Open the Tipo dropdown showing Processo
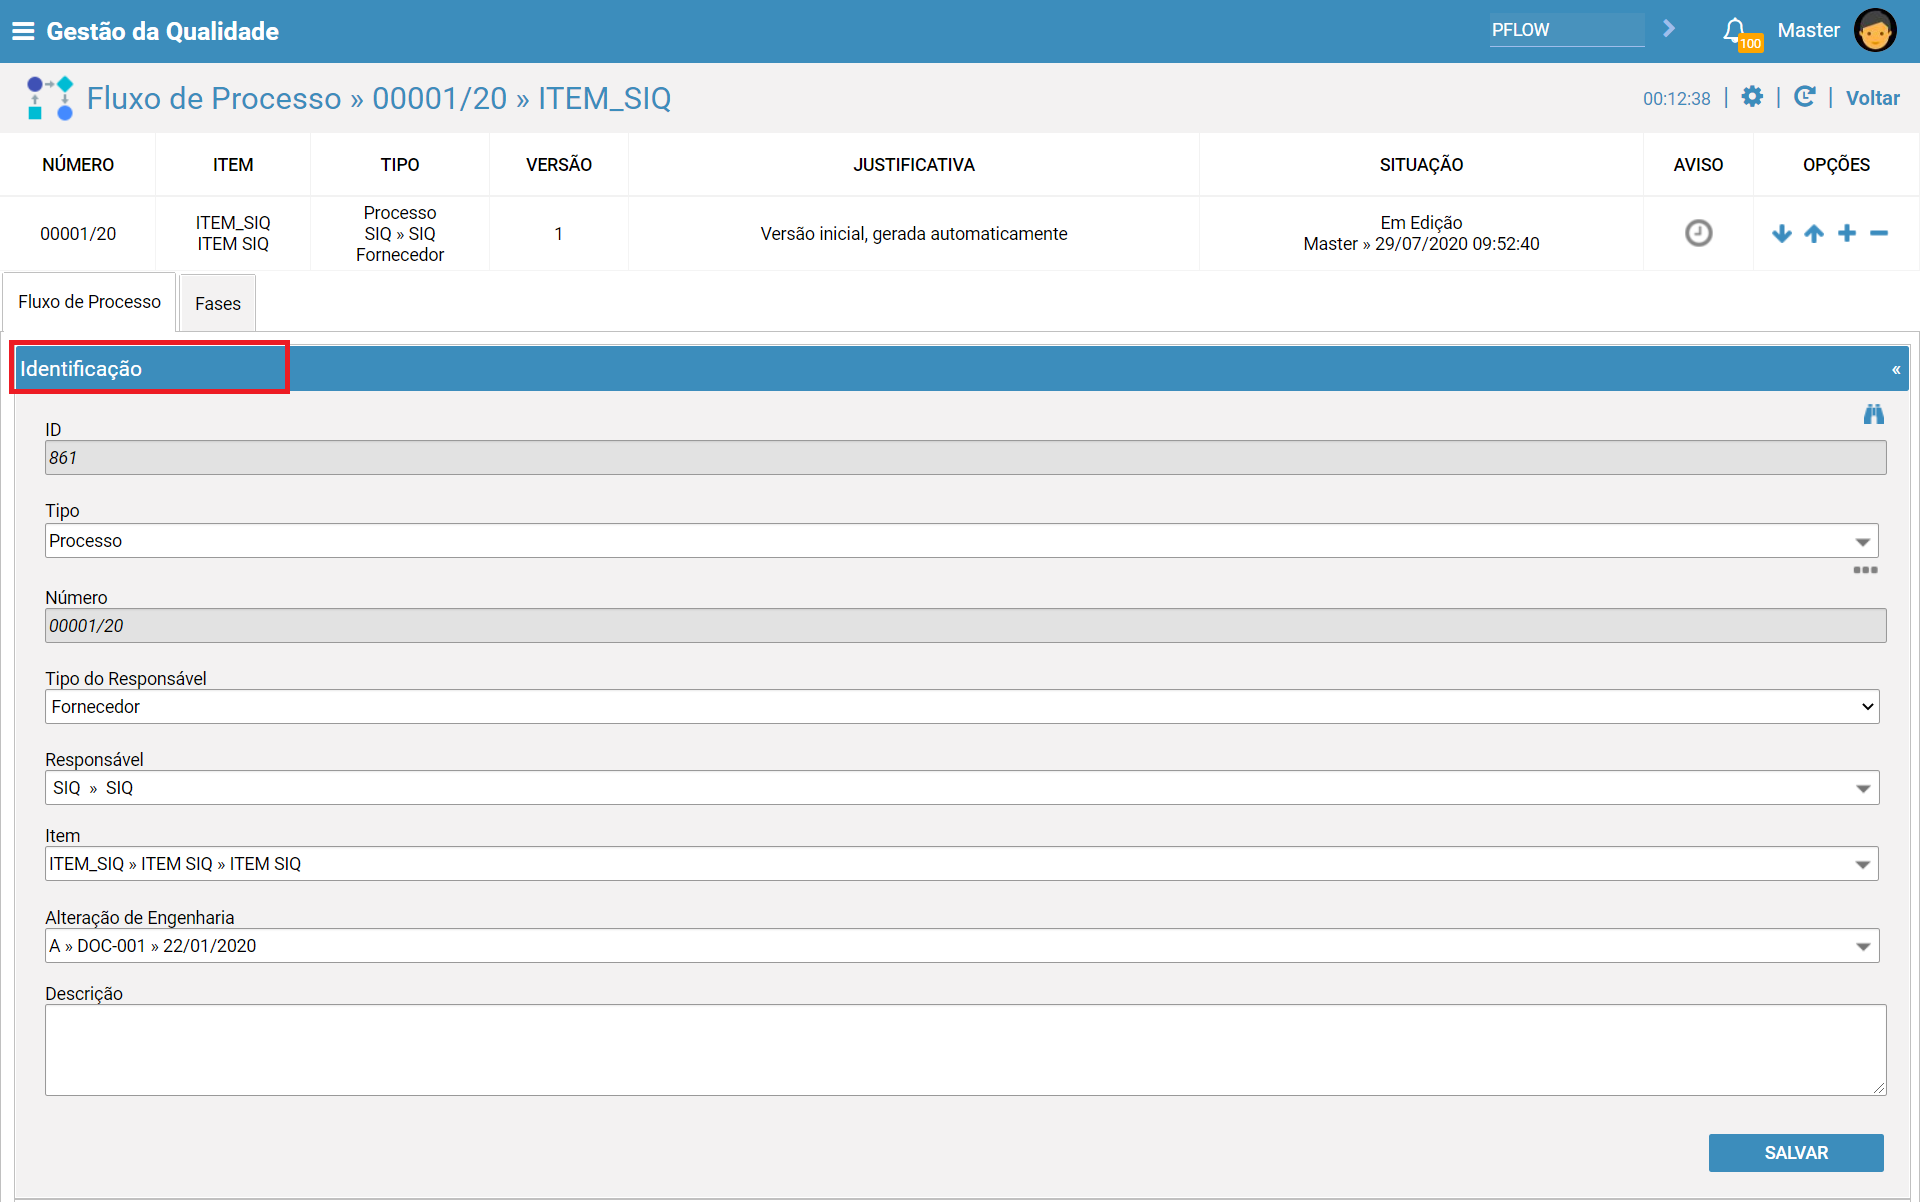Viewport: 1920px width, 1202px height. 961,541
